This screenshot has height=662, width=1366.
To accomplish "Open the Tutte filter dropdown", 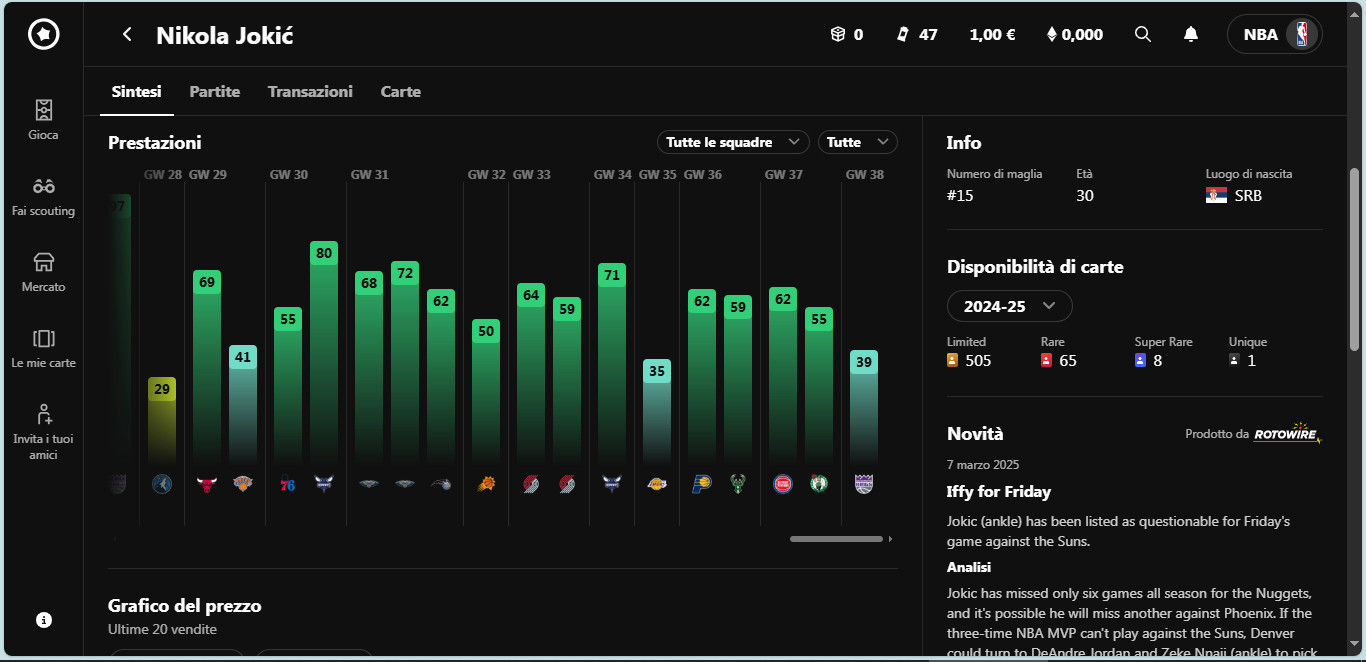I will (x=857, y=142).
